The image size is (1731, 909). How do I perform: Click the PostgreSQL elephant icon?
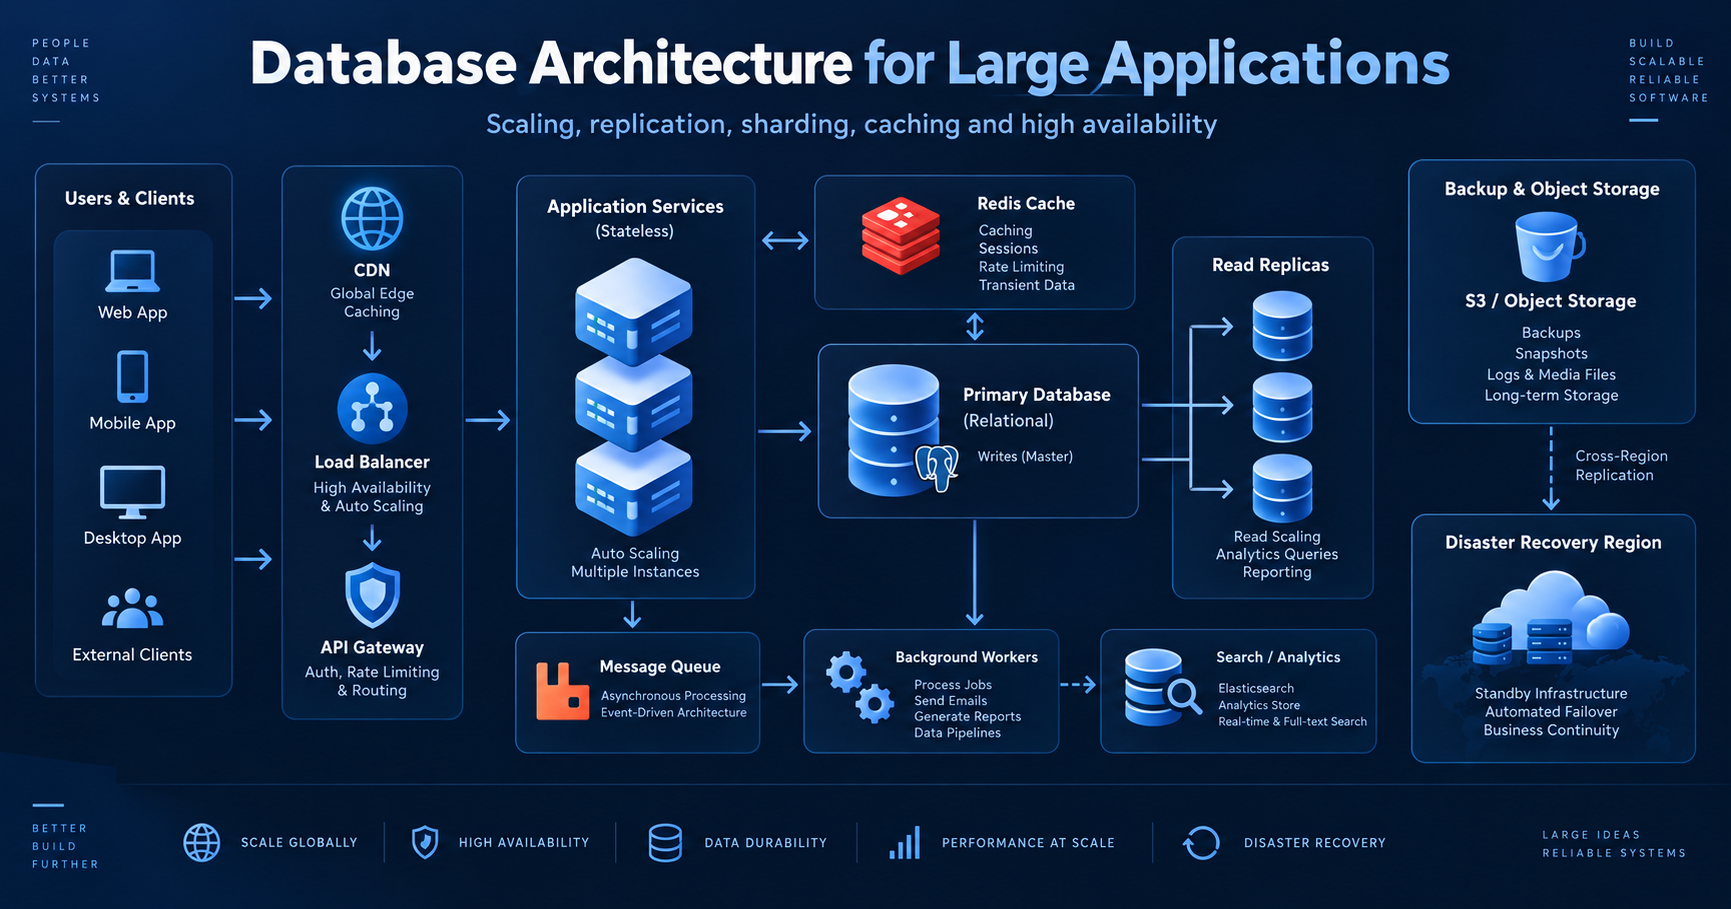pyautogui.click(x=937, y=467)
